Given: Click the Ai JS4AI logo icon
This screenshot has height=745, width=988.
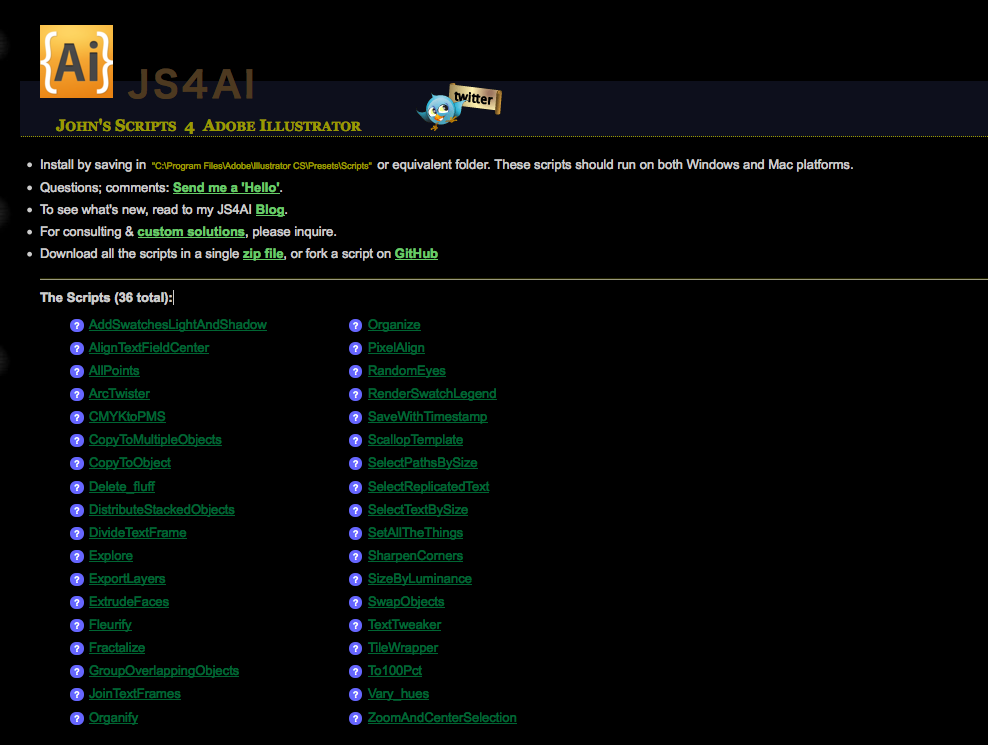Looking at the screenshot, I should [x=76, y=62].
